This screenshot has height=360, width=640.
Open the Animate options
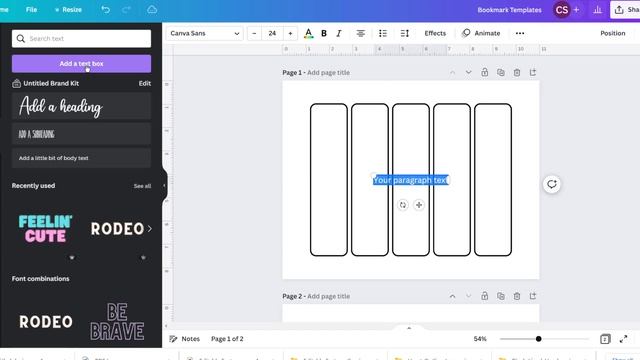click(x=481, y=33)
